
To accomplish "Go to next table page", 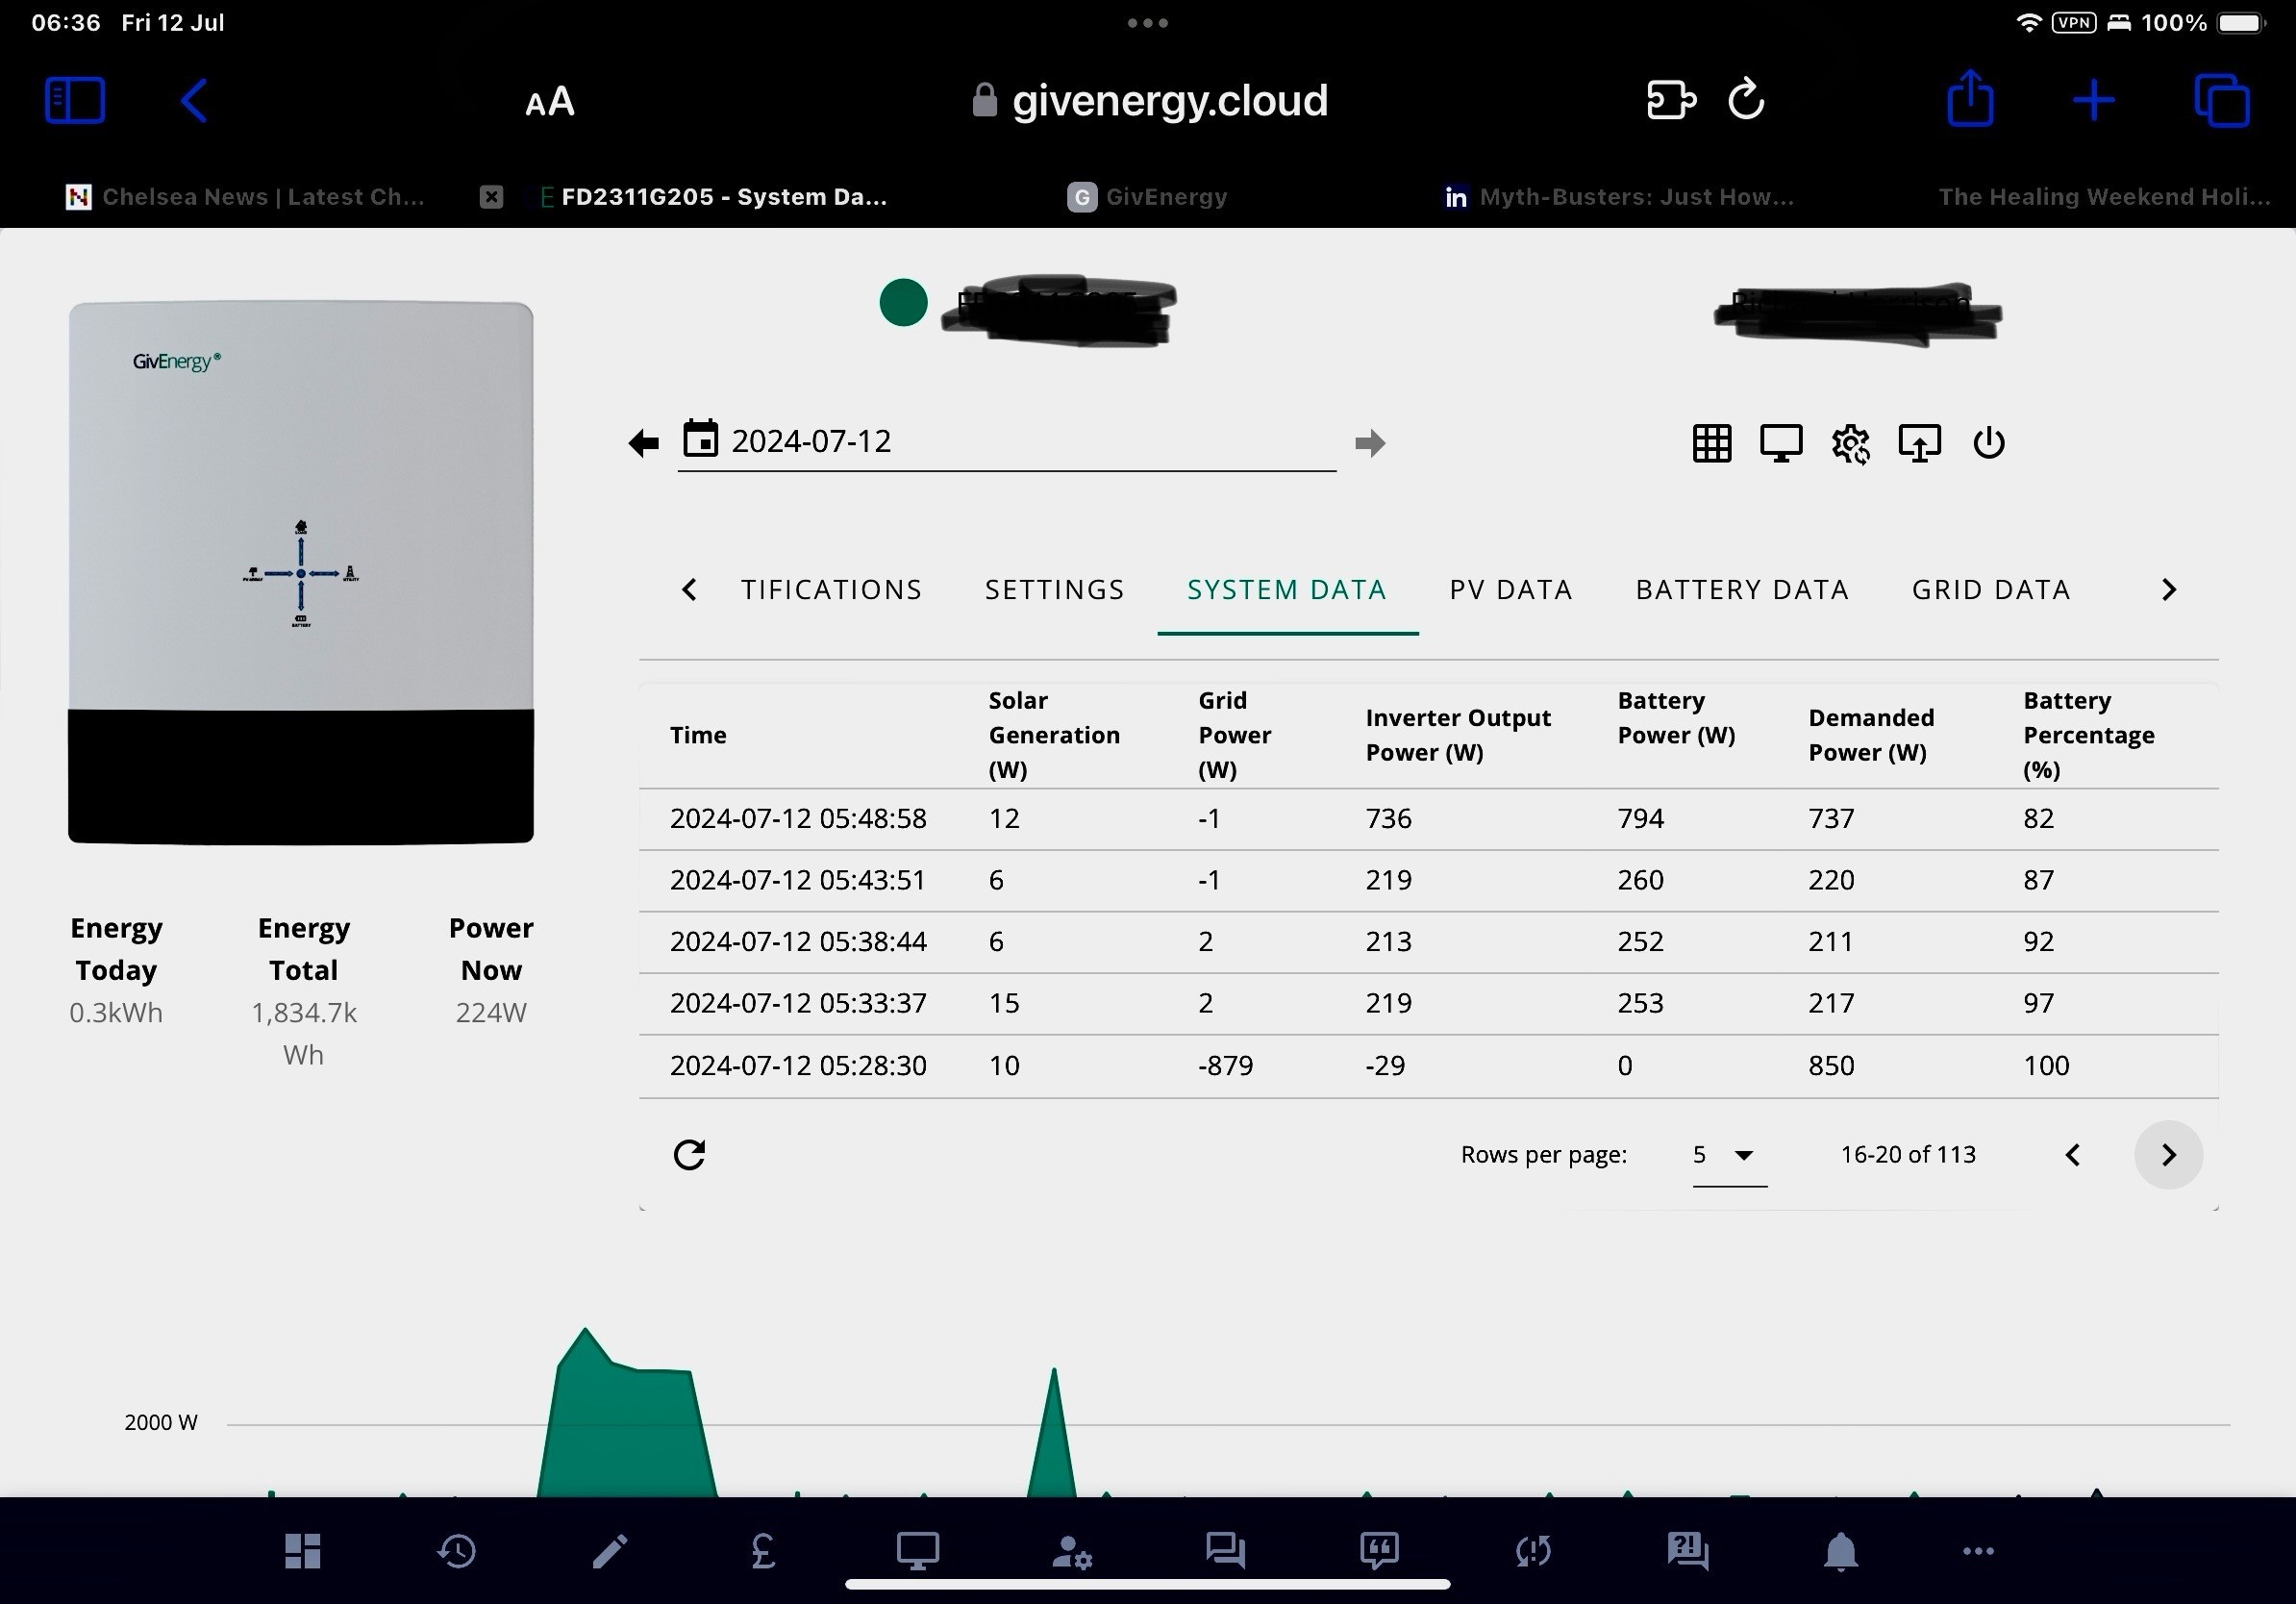I will click(2168, 1155).
